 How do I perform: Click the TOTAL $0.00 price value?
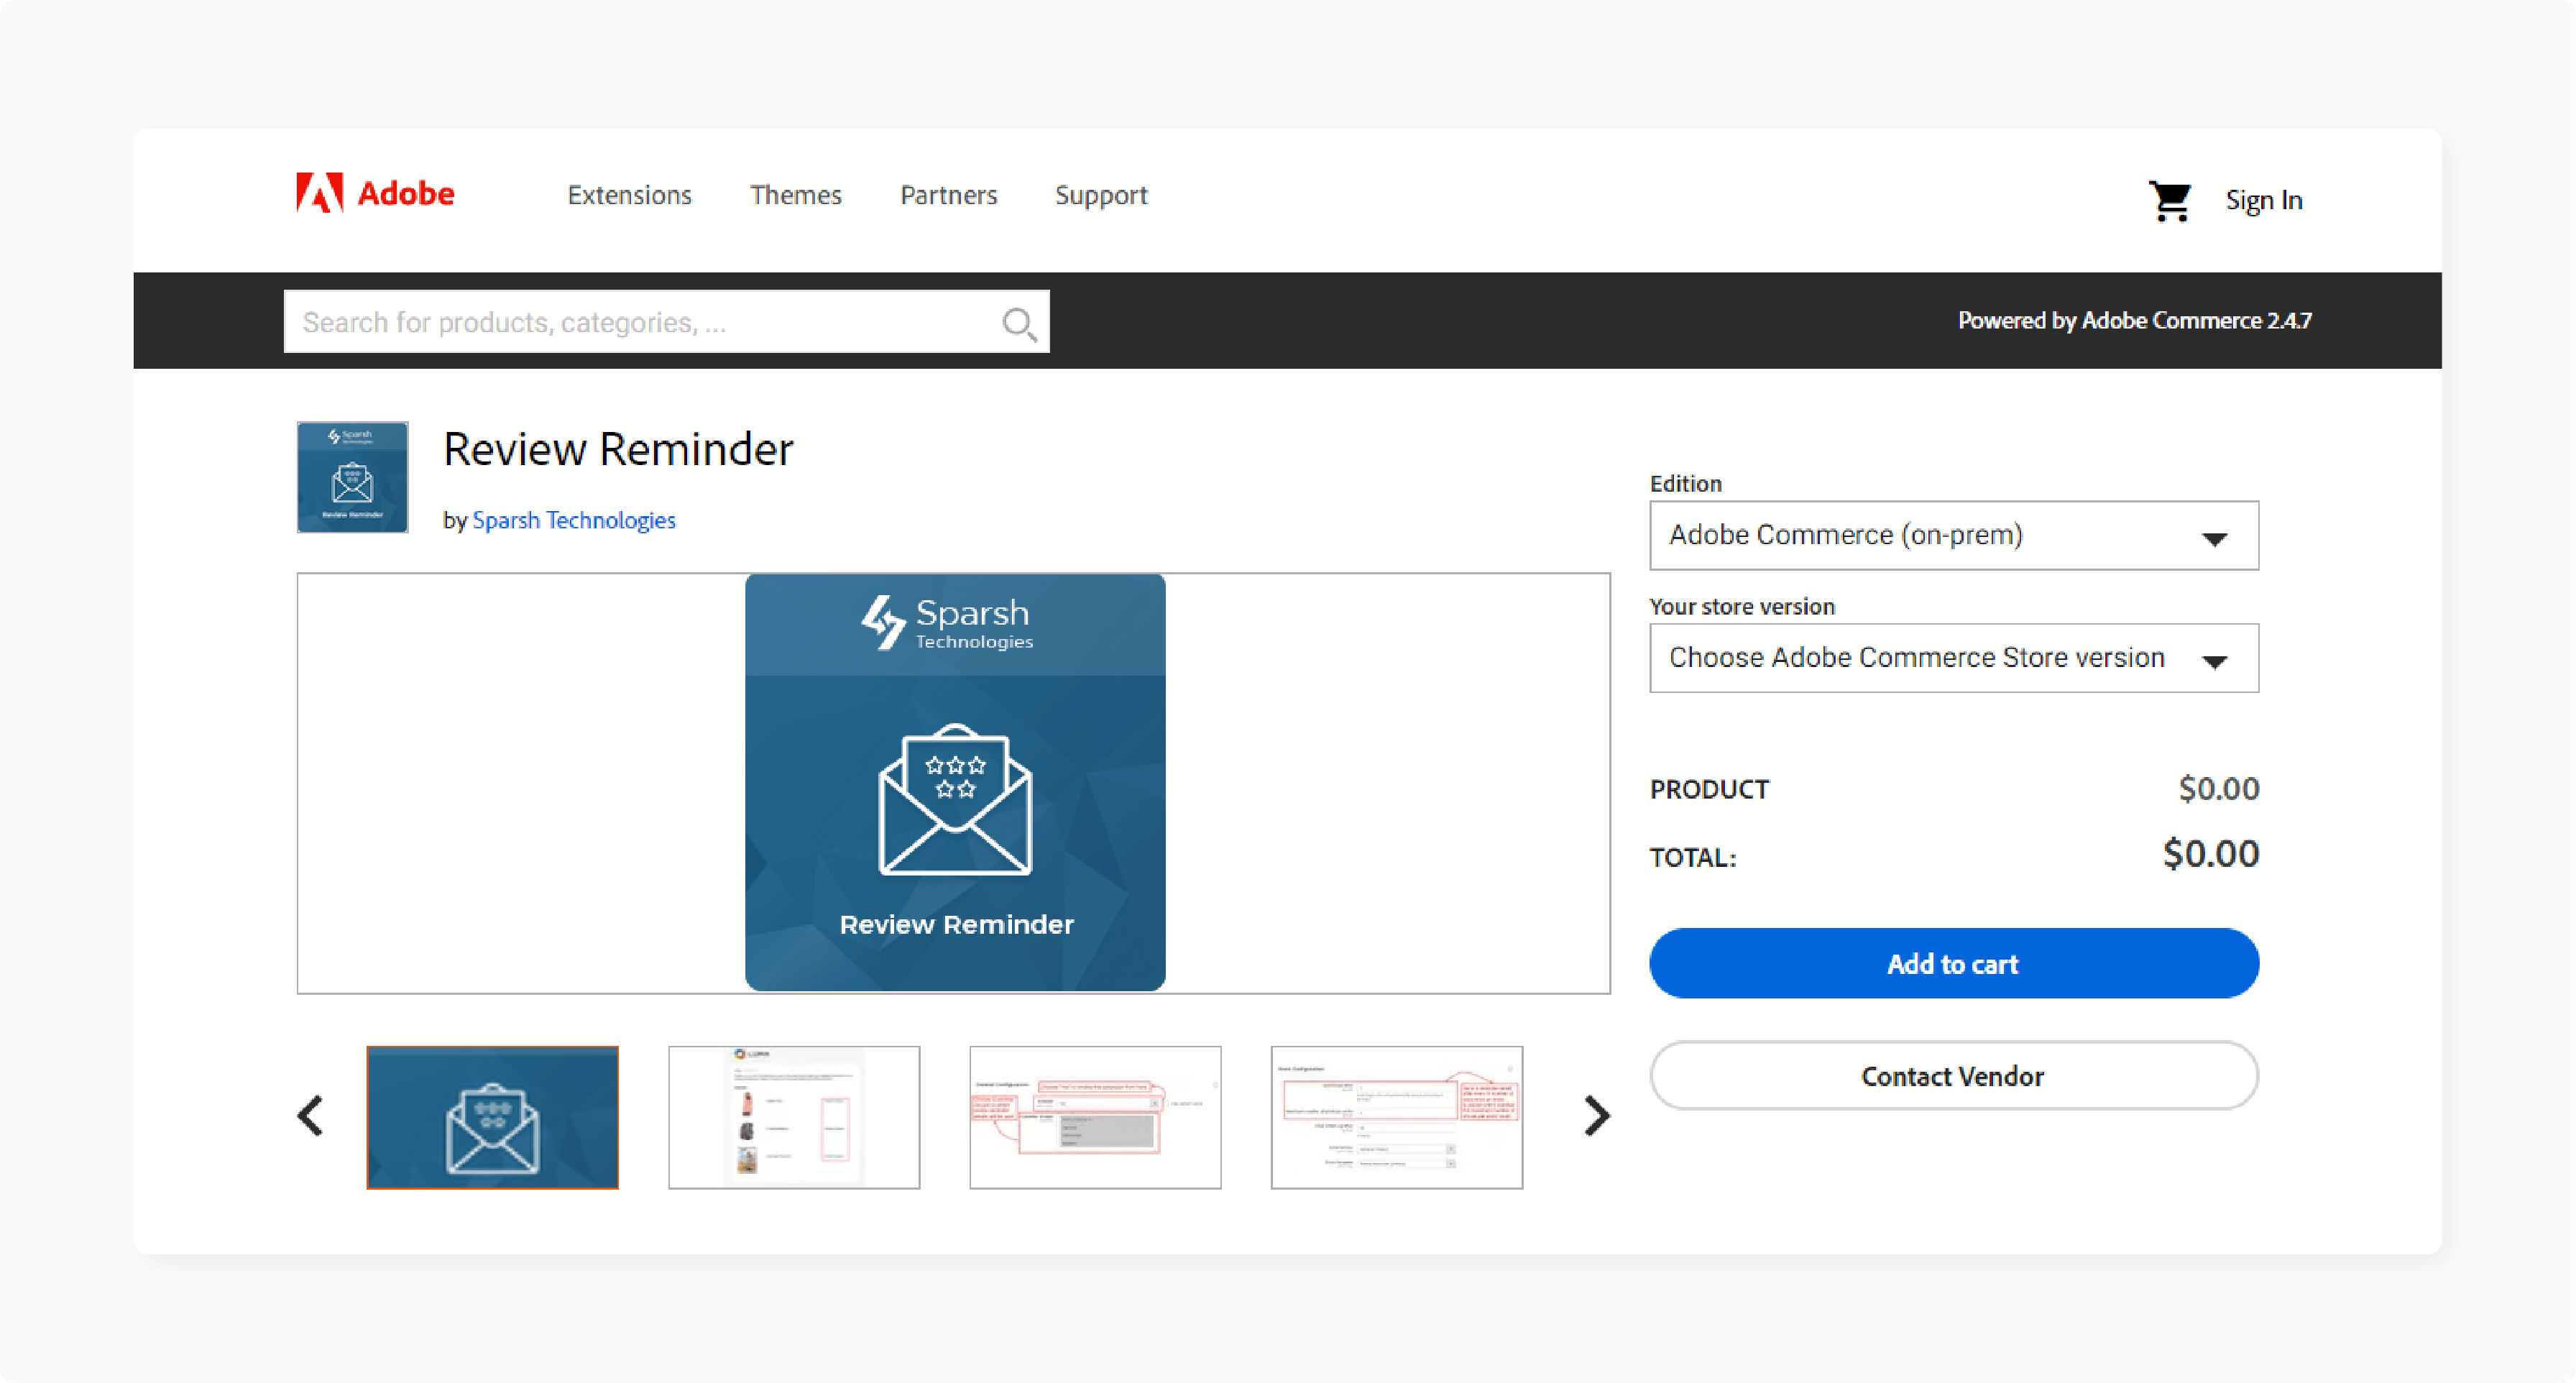coord(2210,853)
